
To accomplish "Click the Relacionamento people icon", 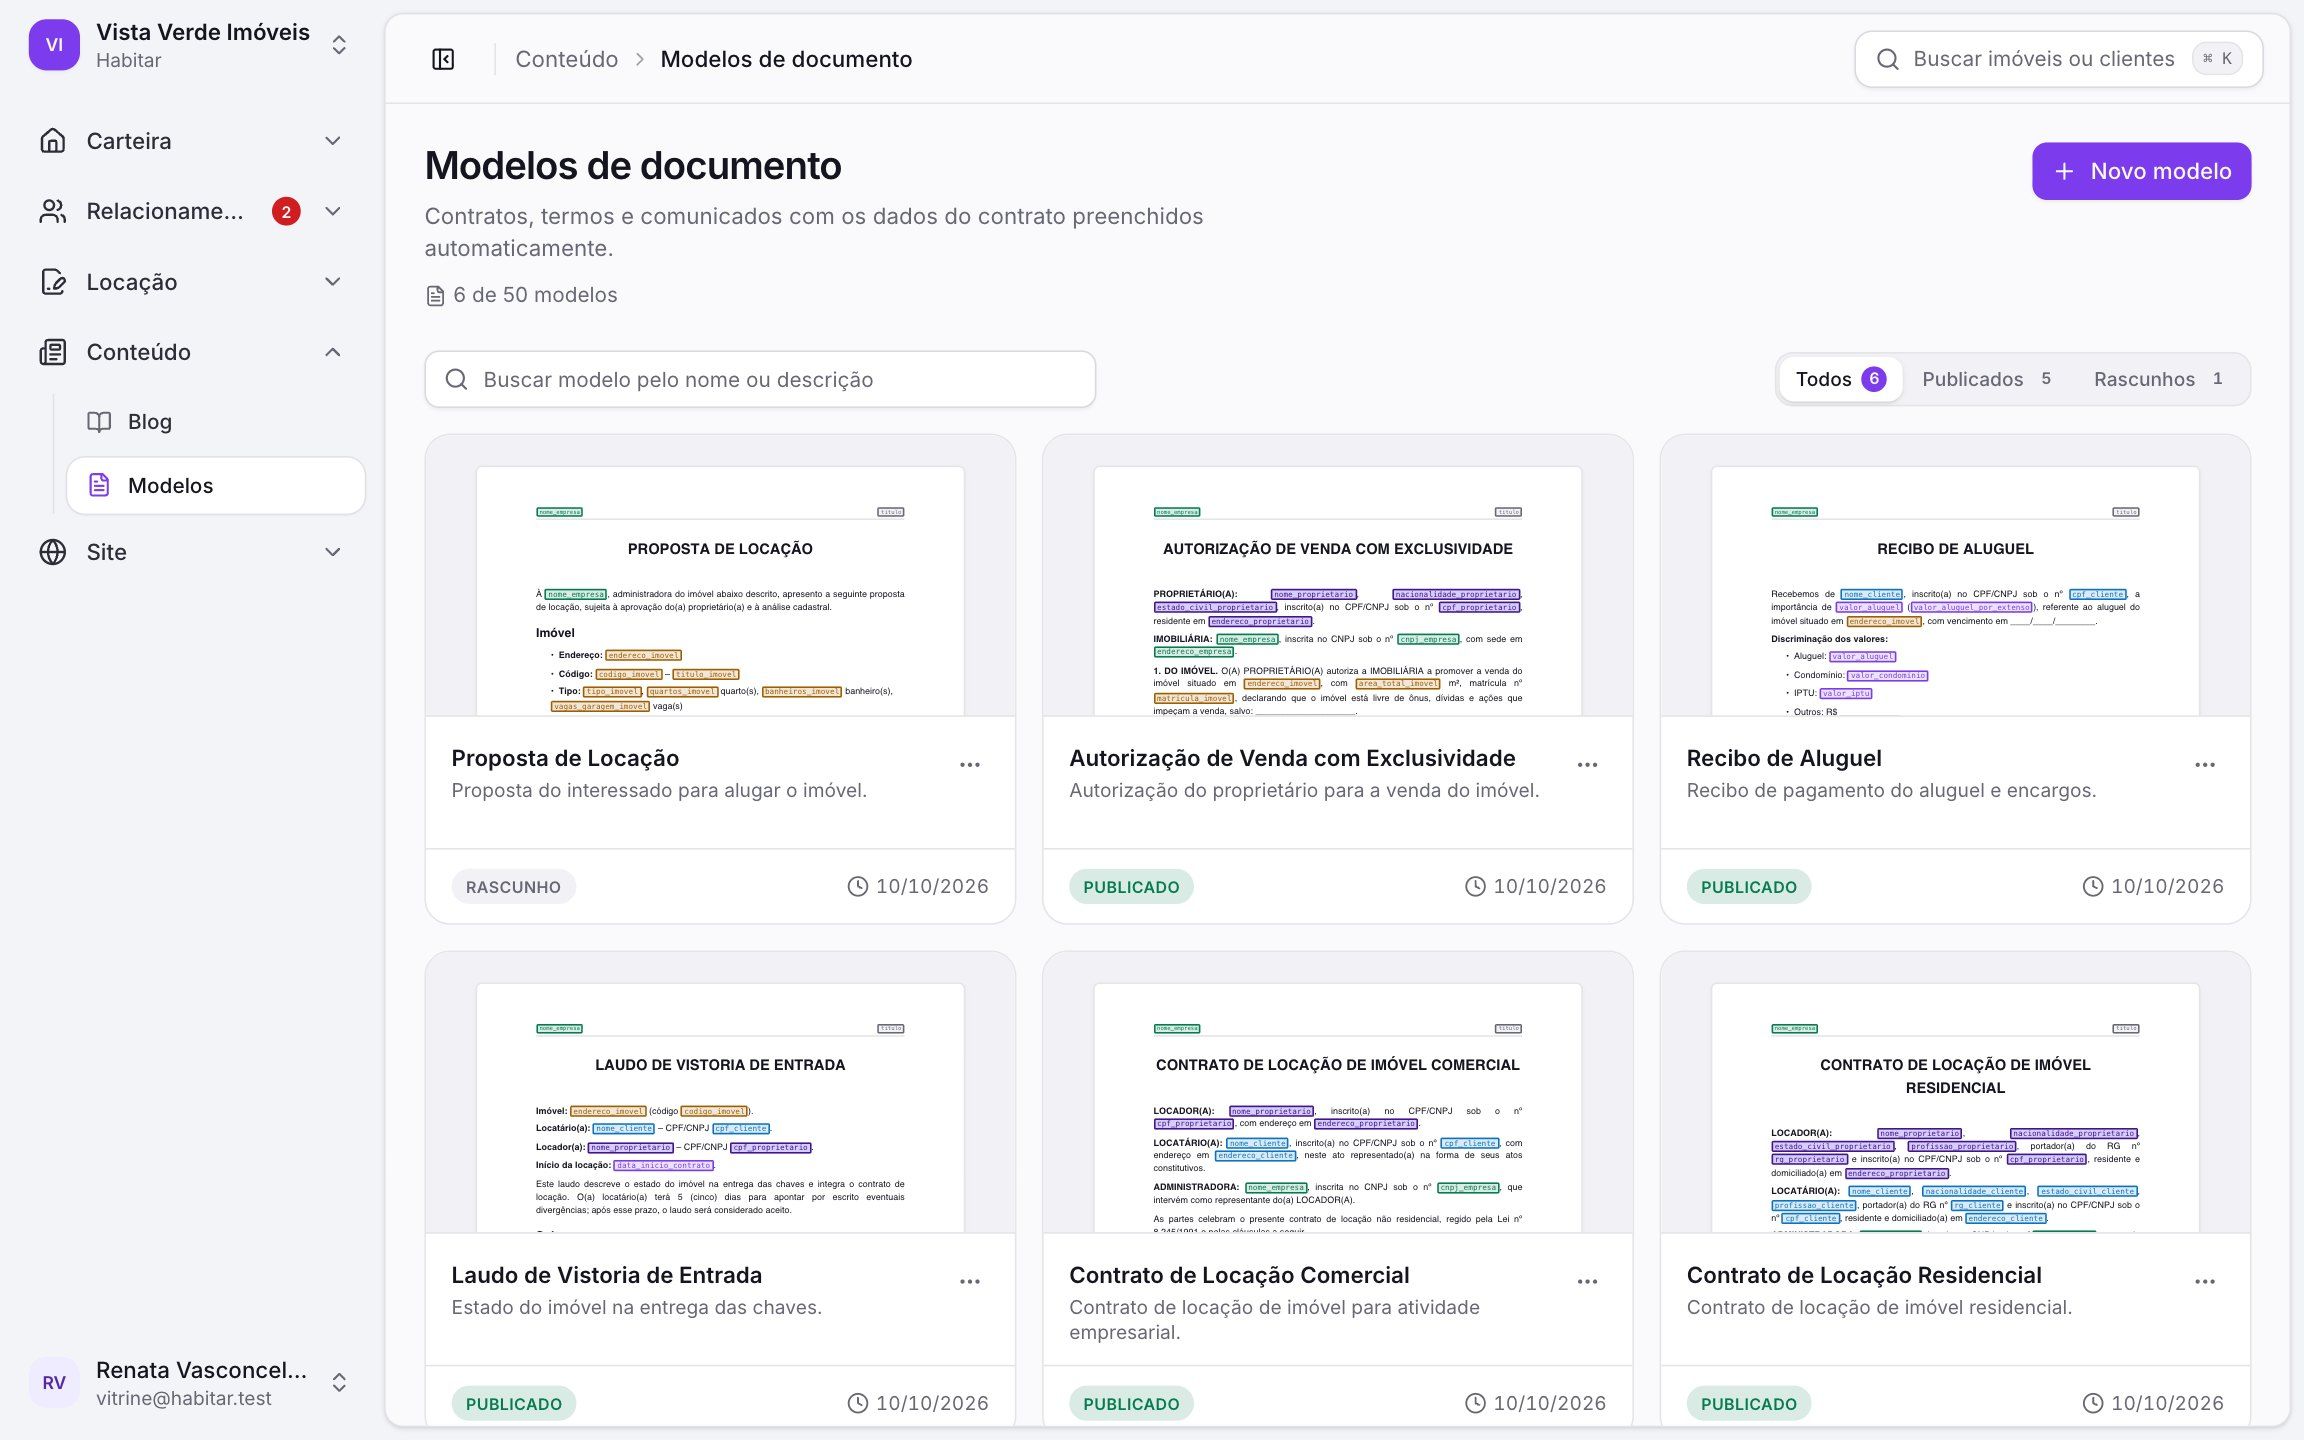I will (53, 211).
